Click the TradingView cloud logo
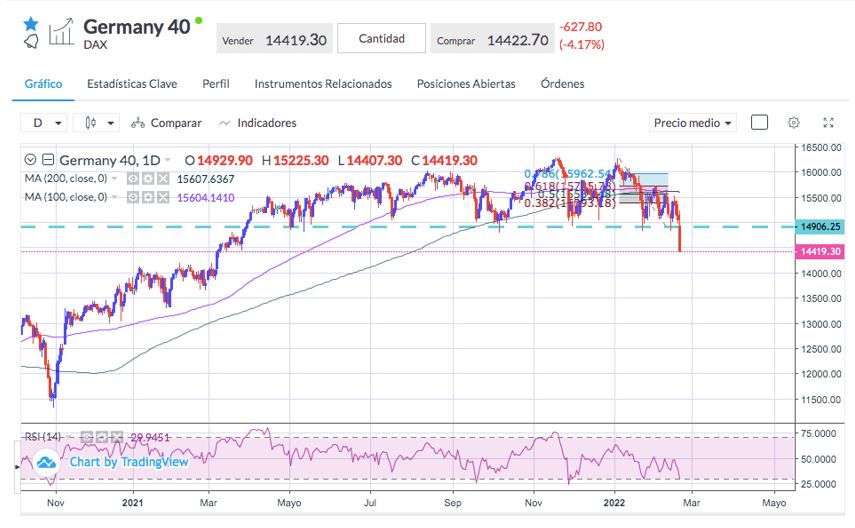 point(46,463)
